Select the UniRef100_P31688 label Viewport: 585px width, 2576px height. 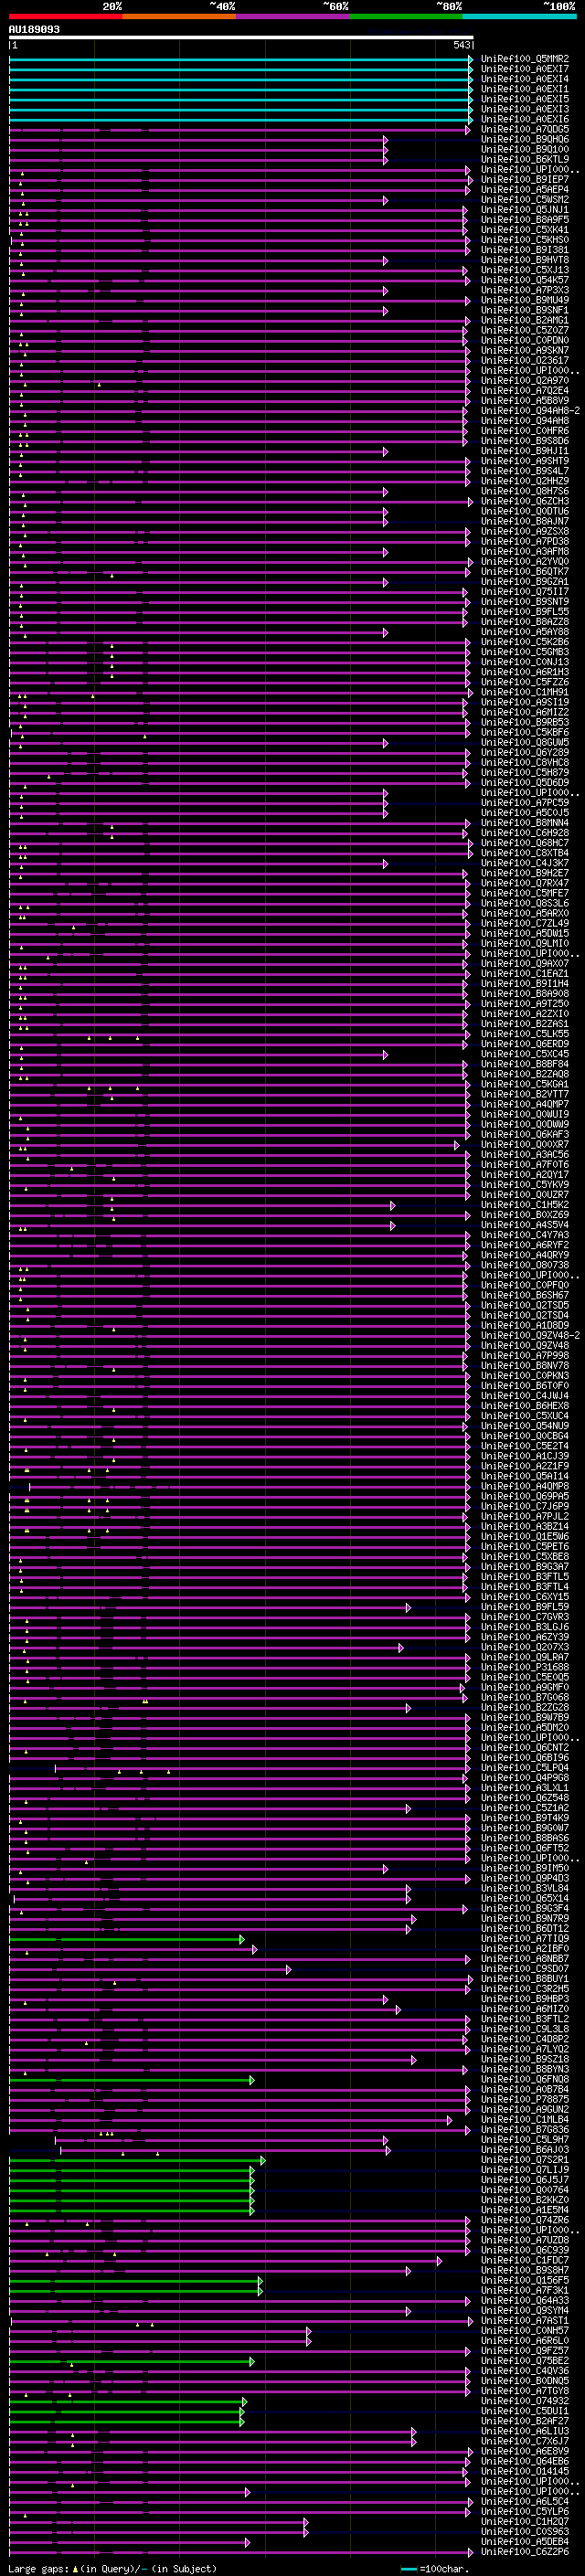pyautogui.click(x=525, y=1667)
